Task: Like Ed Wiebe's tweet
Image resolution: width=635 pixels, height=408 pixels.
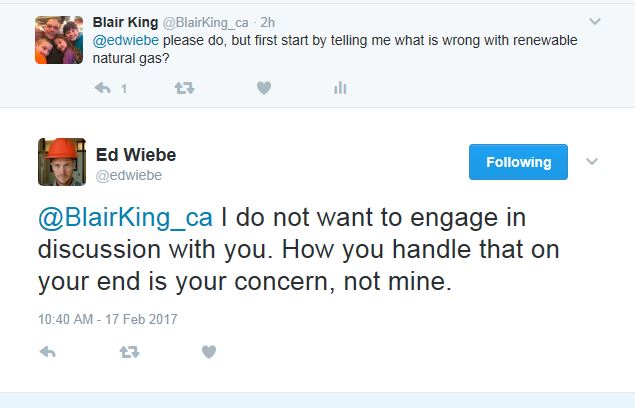Action: (x=208, y=351)
